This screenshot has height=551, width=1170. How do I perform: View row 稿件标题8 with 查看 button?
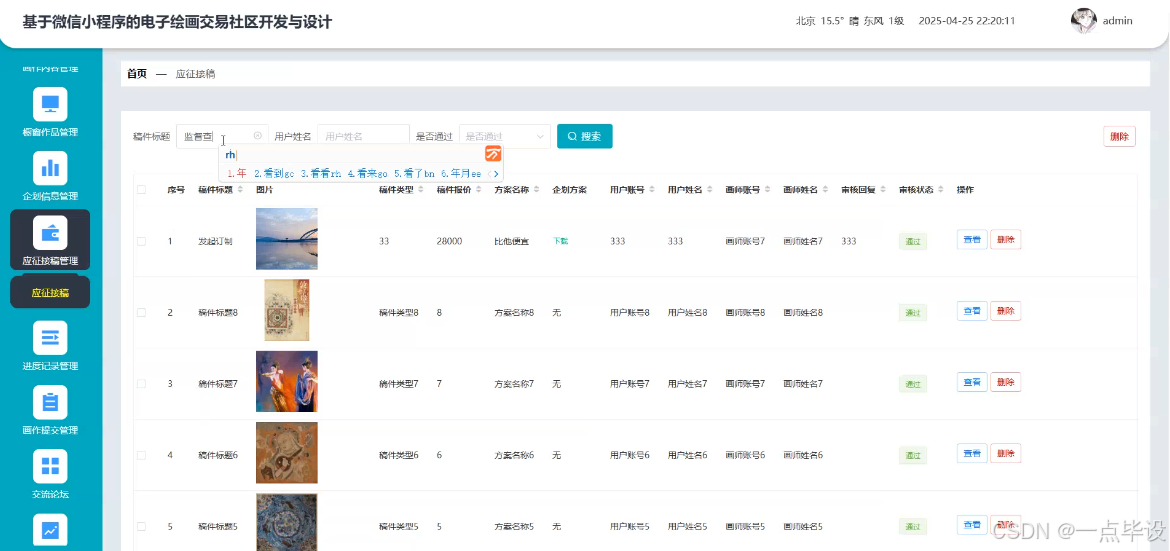[972, 311]
